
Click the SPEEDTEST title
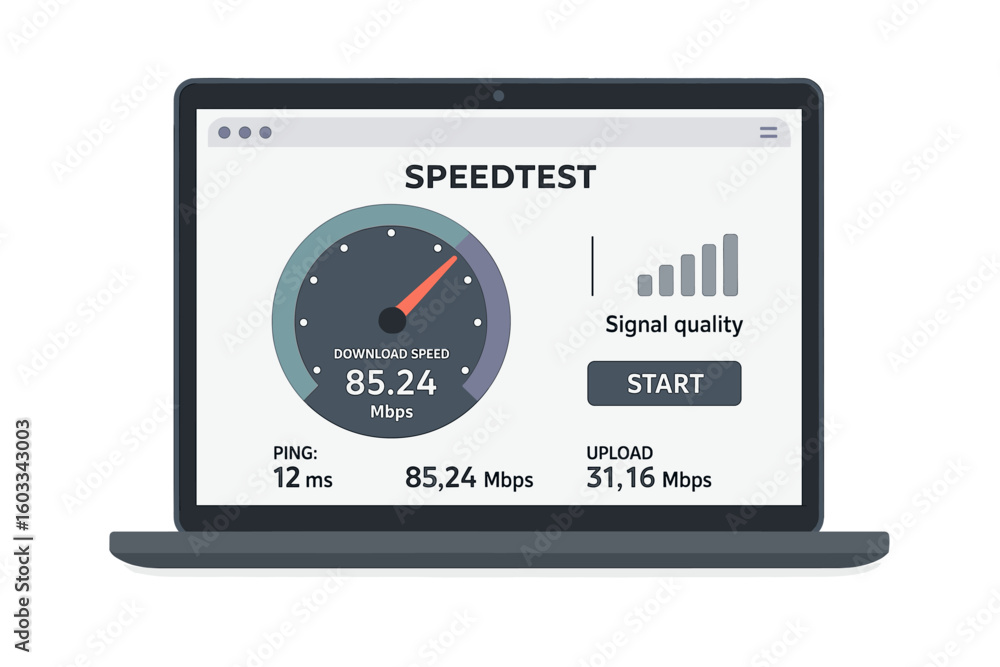pos(501,177)
